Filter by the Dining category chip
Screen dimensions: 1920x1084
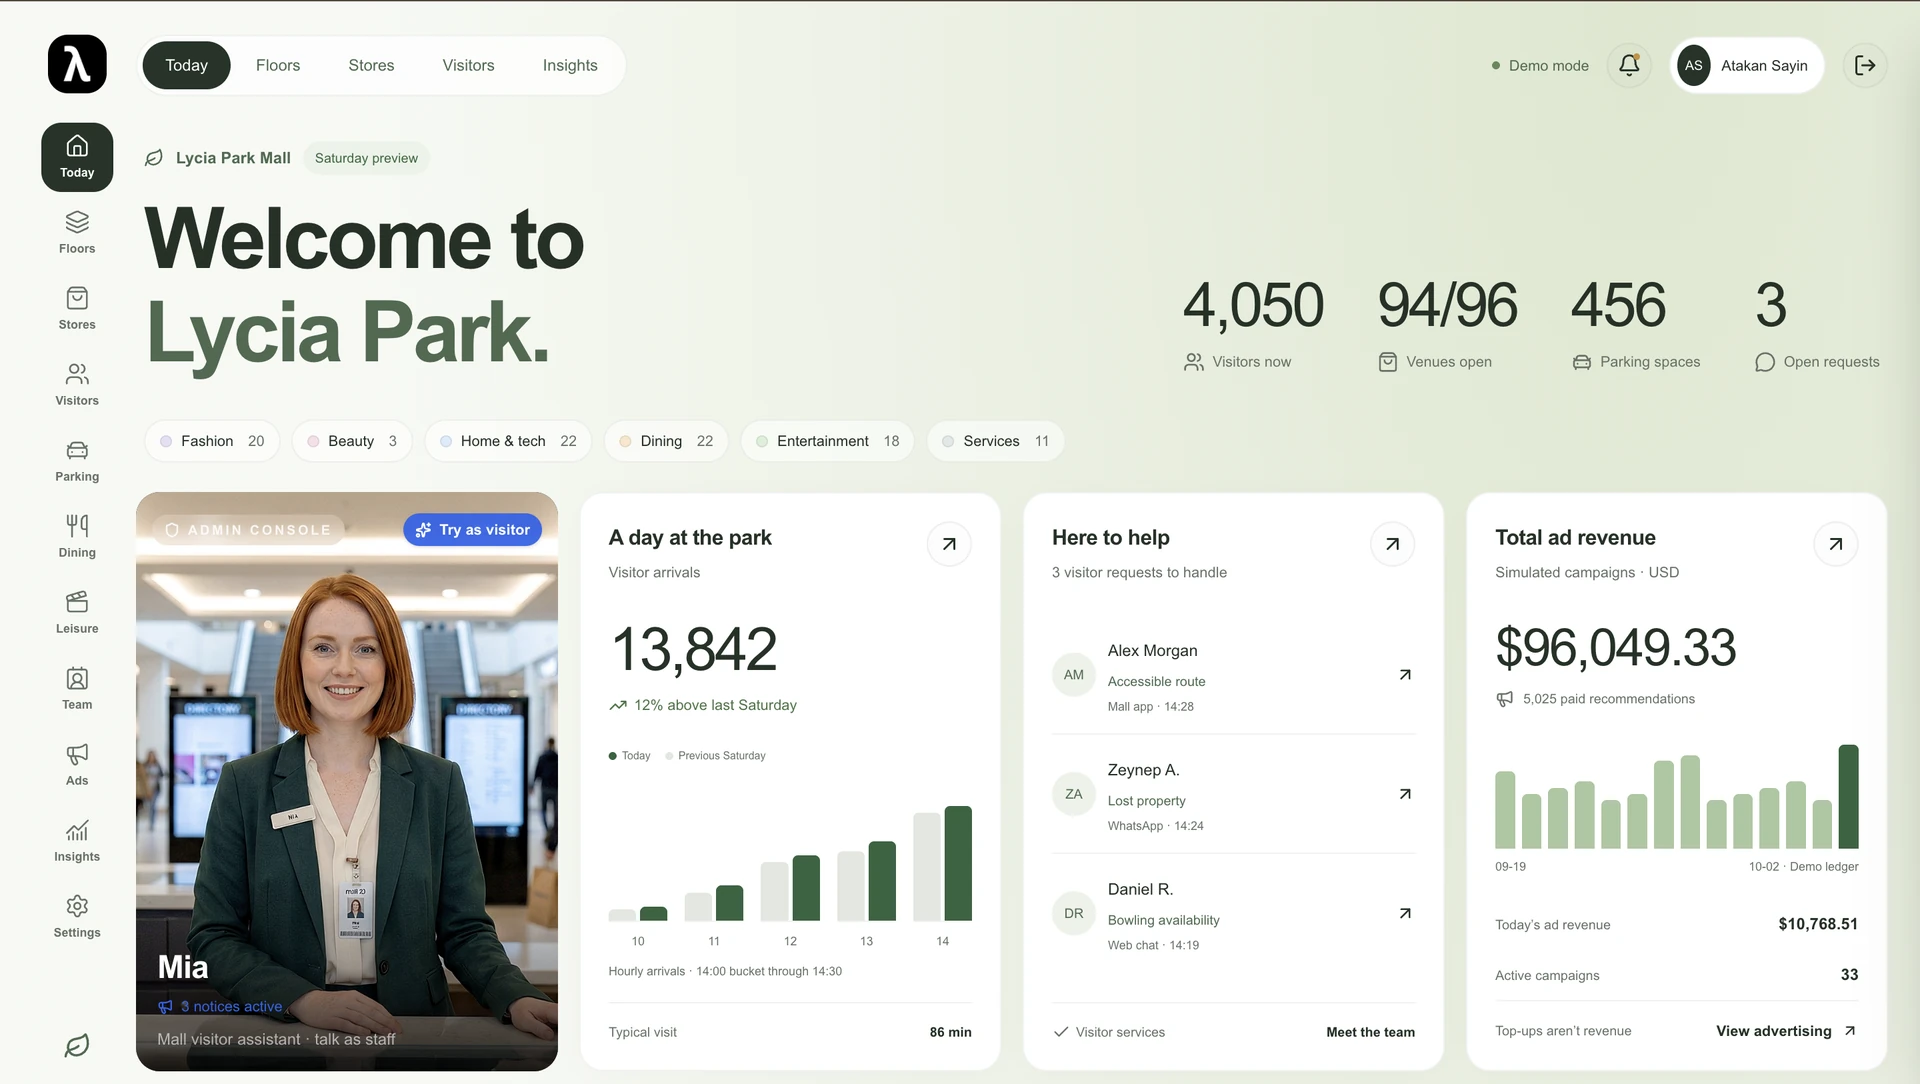pos(666,441)
